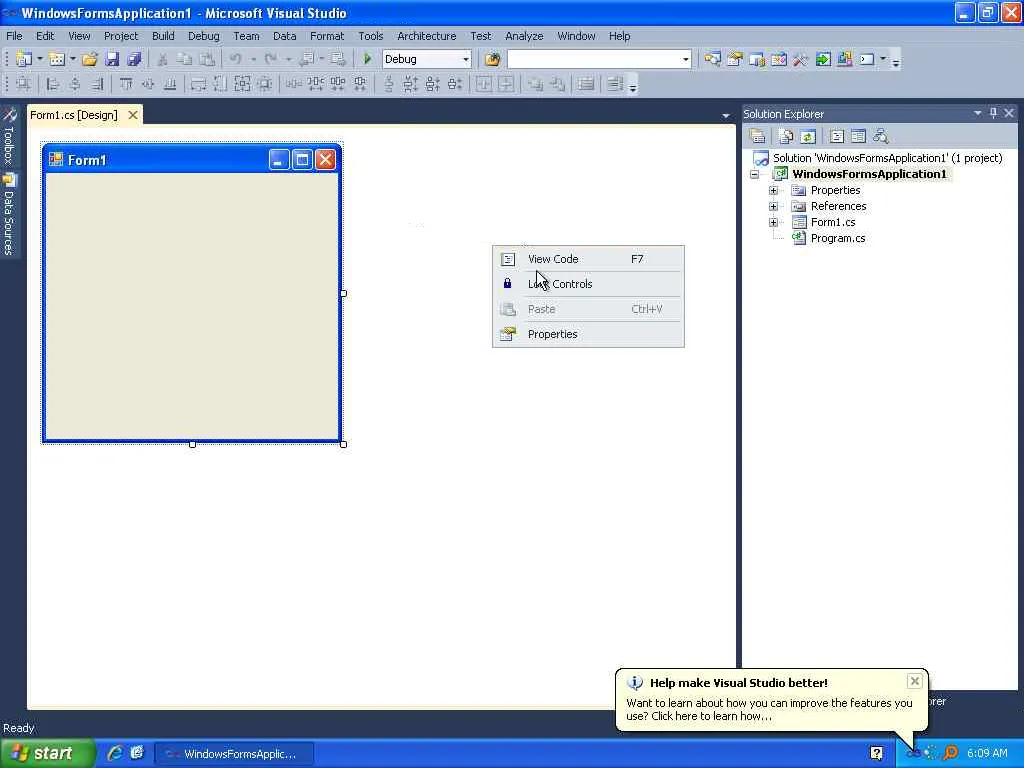The width and height of the screenshot is (1024, 768).
Task: Click Refresh icon in Solution Explorer toolbar
Action: tap(808, 136)
